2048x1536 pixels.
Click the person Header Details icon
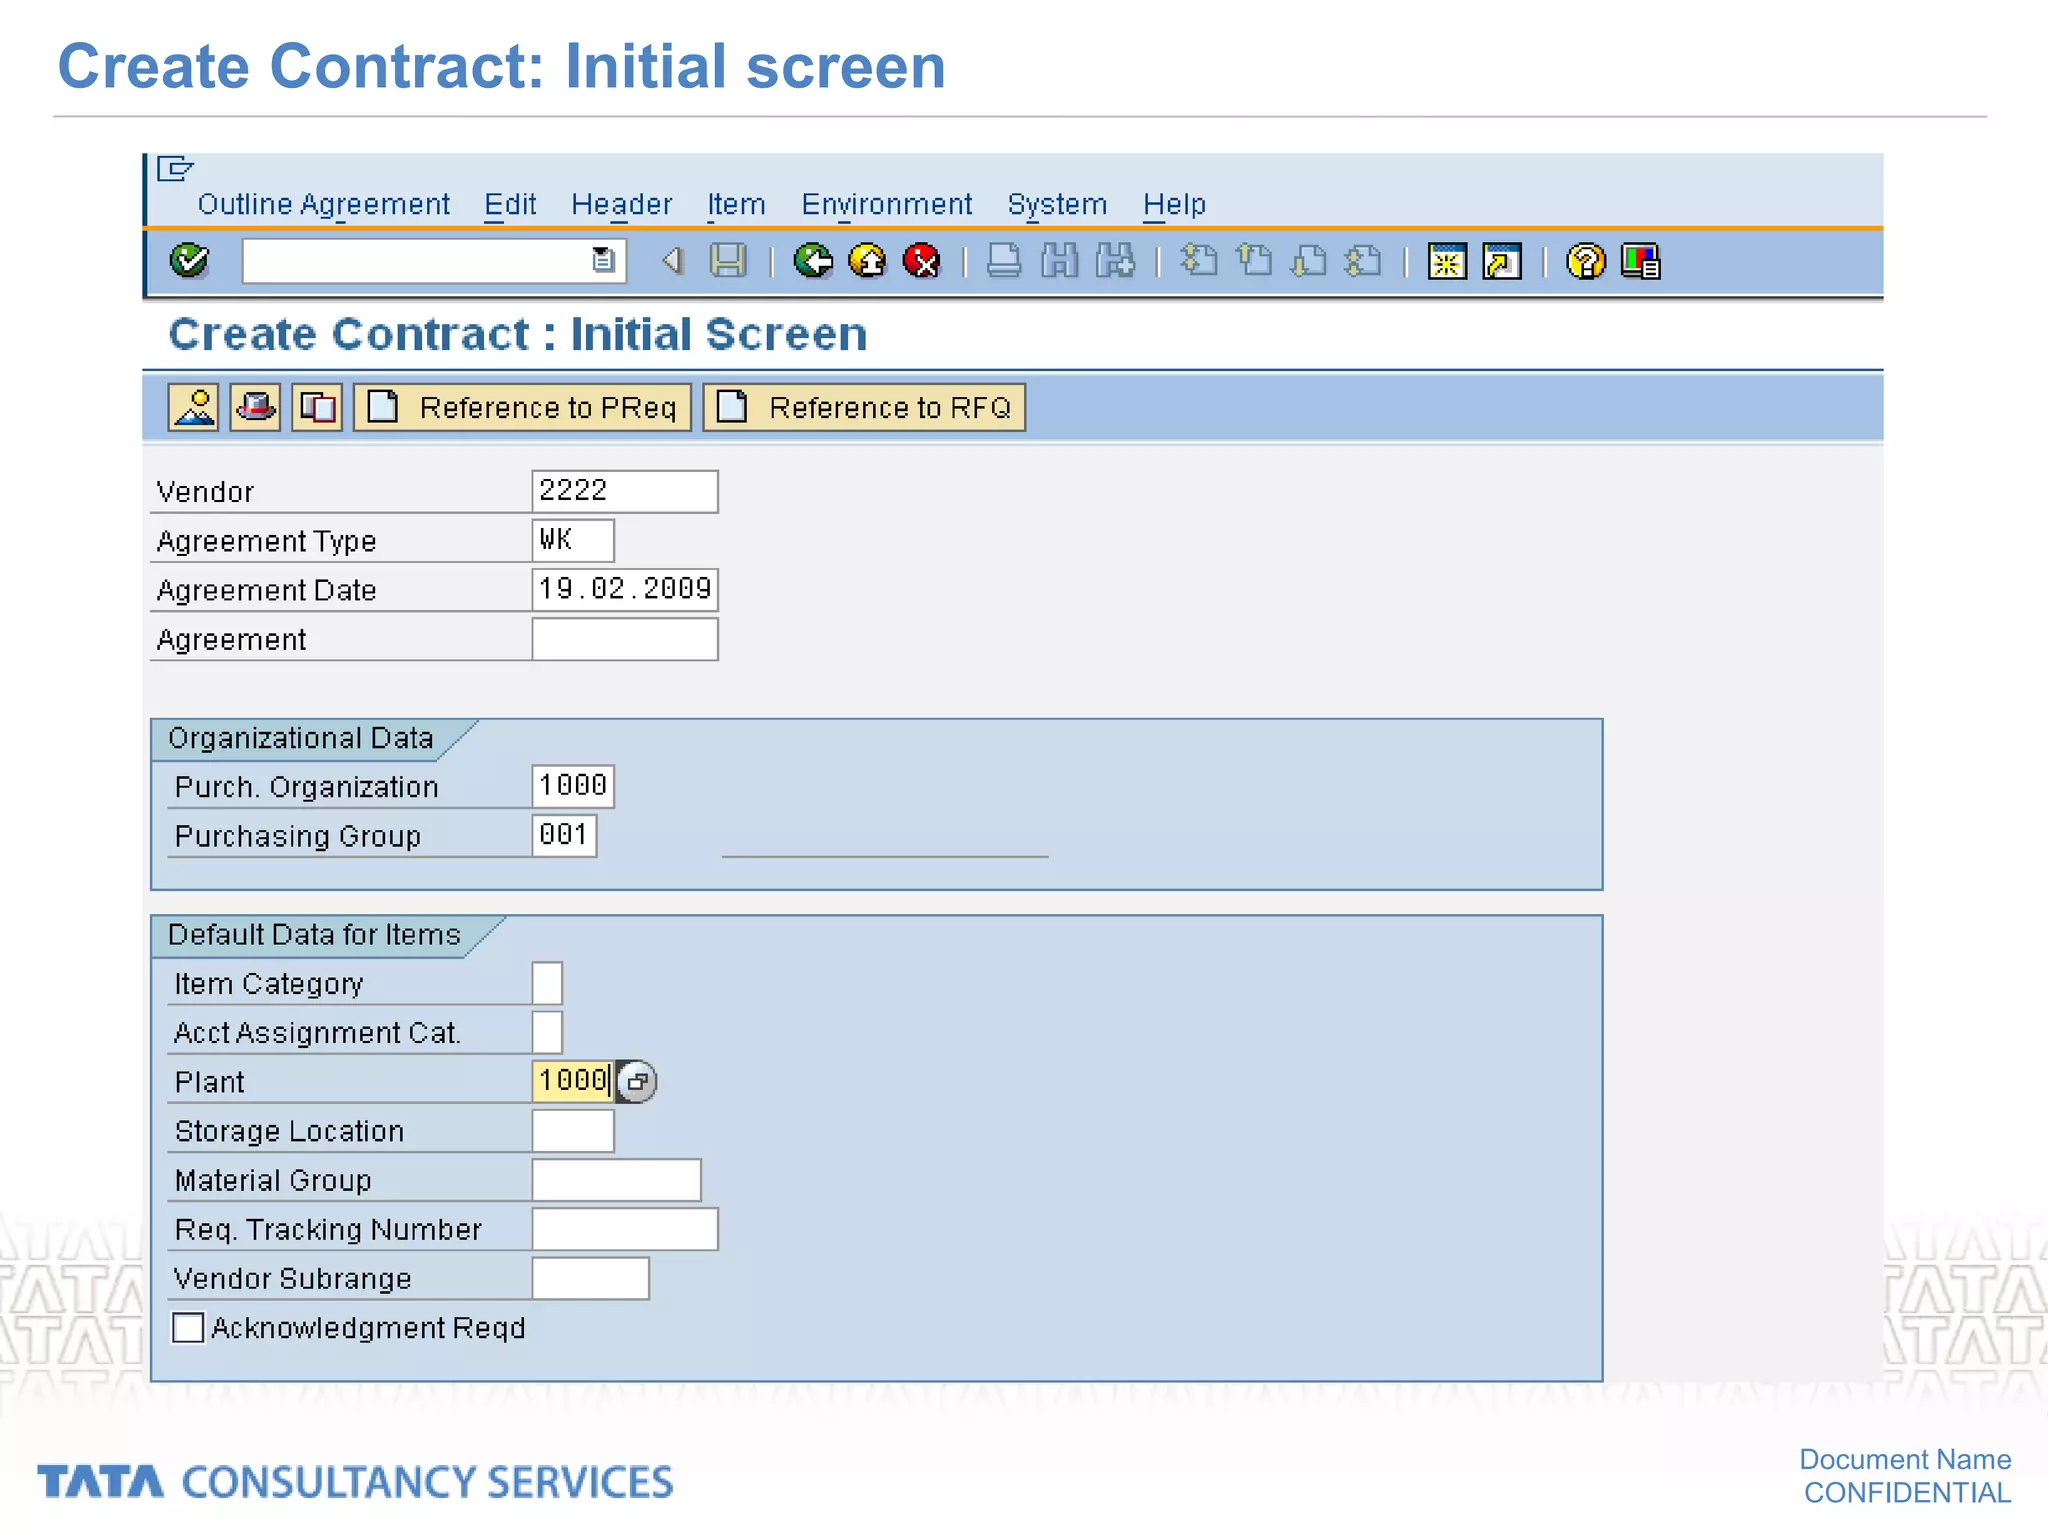point(193,407)
